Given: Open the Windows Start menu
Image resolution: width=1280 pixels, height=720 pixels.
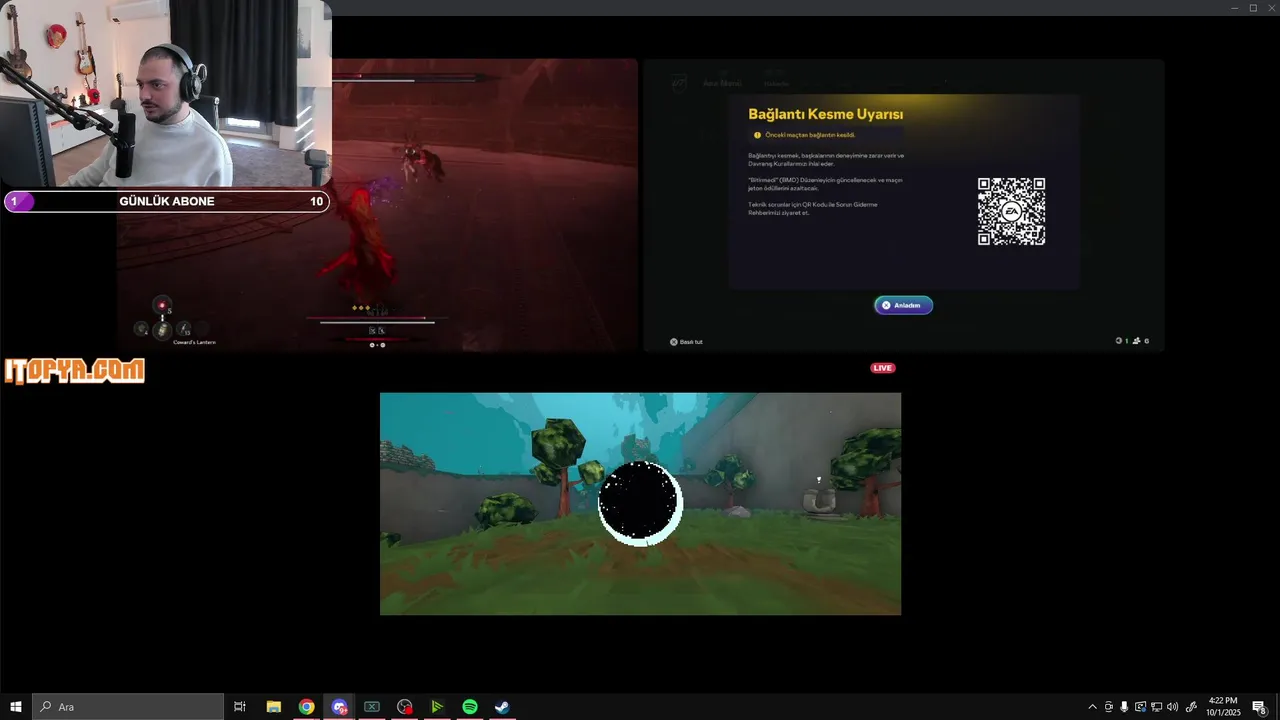Looking at the screenshot, I should [16, 707].
